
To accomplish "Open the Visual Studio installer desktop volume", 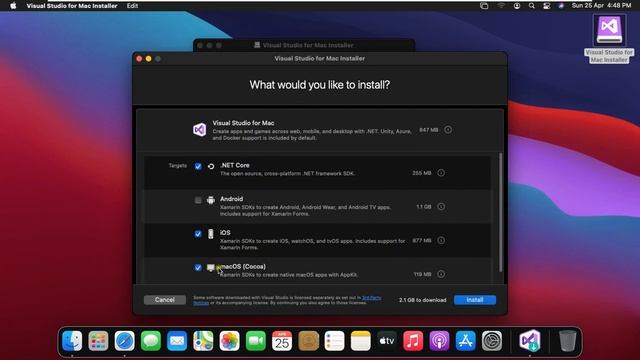I will 609,39.
